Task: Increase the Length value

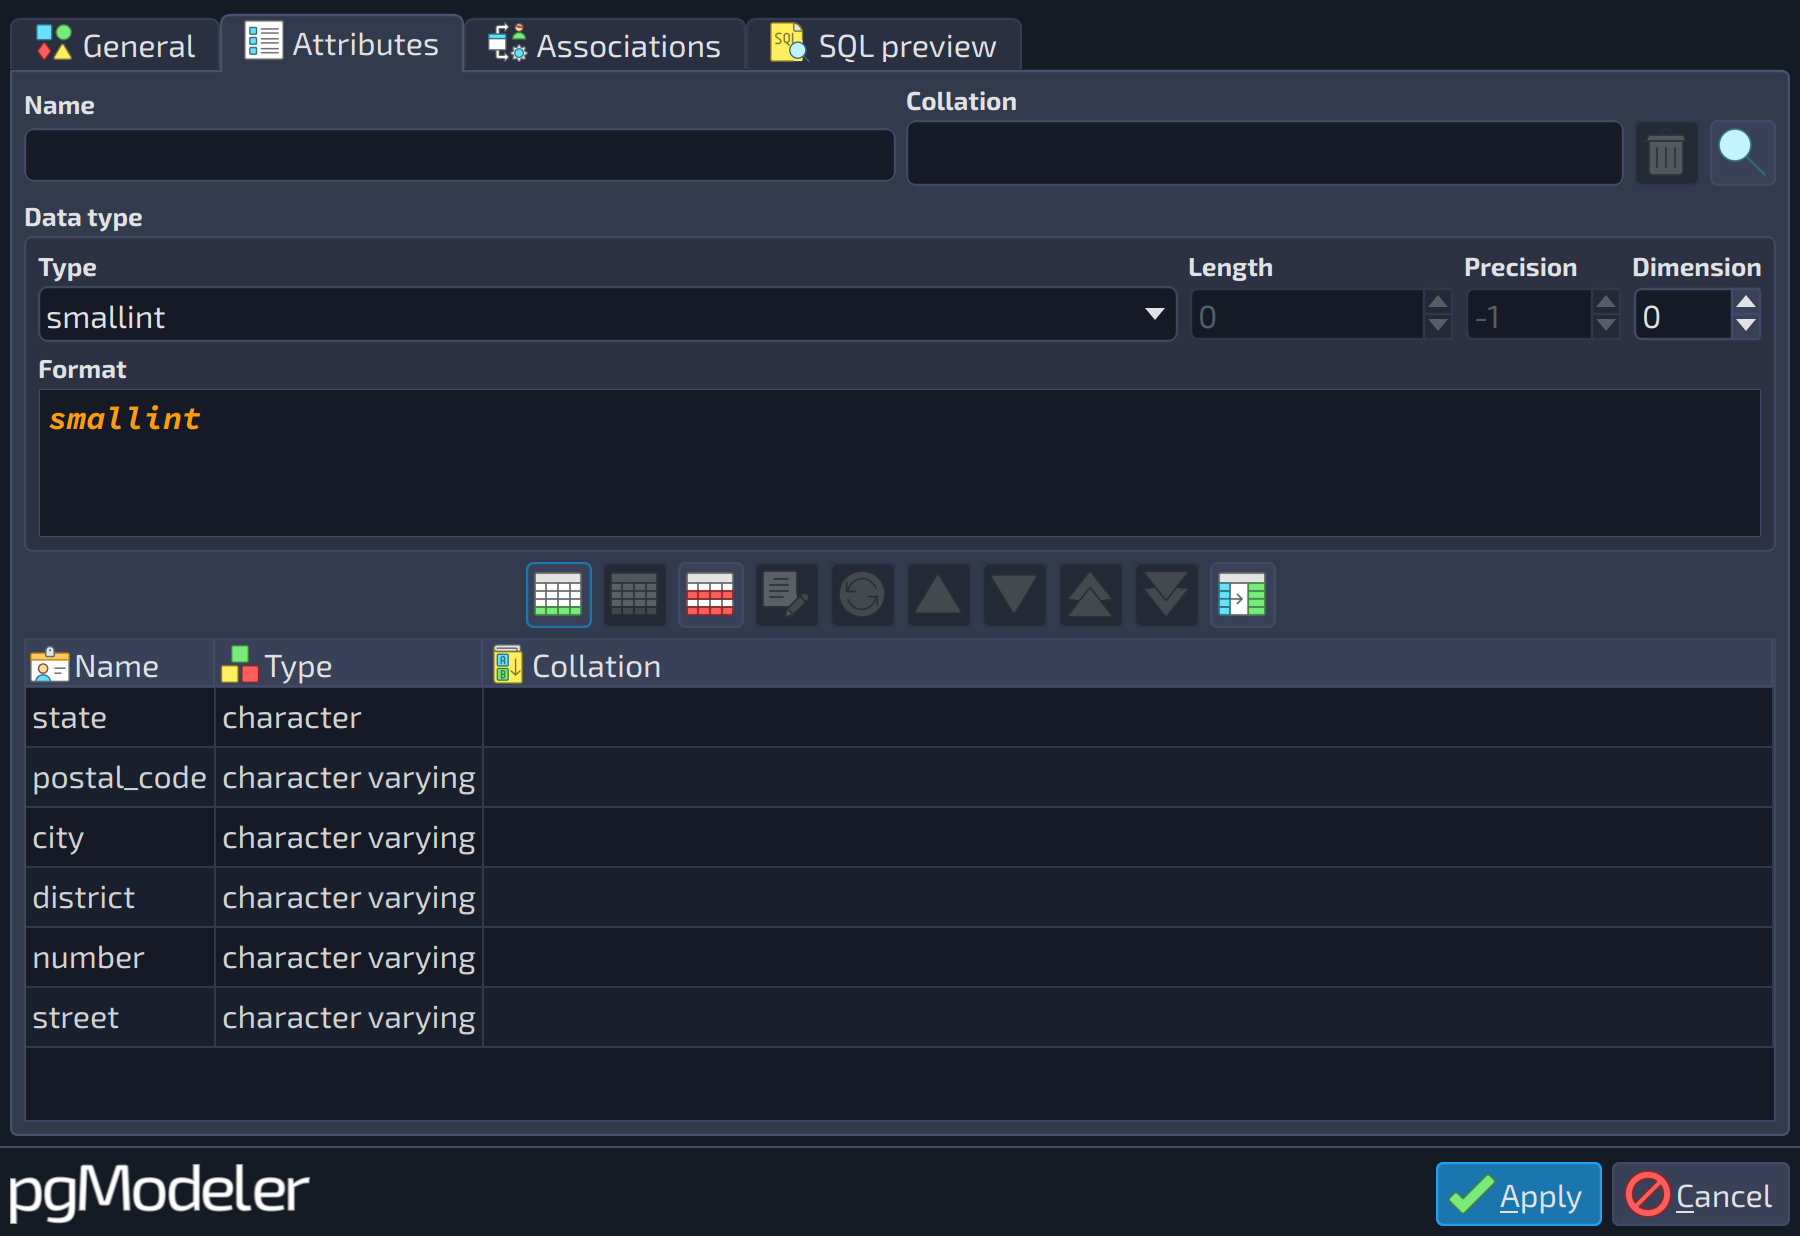Action: (x=1438, y=303)
